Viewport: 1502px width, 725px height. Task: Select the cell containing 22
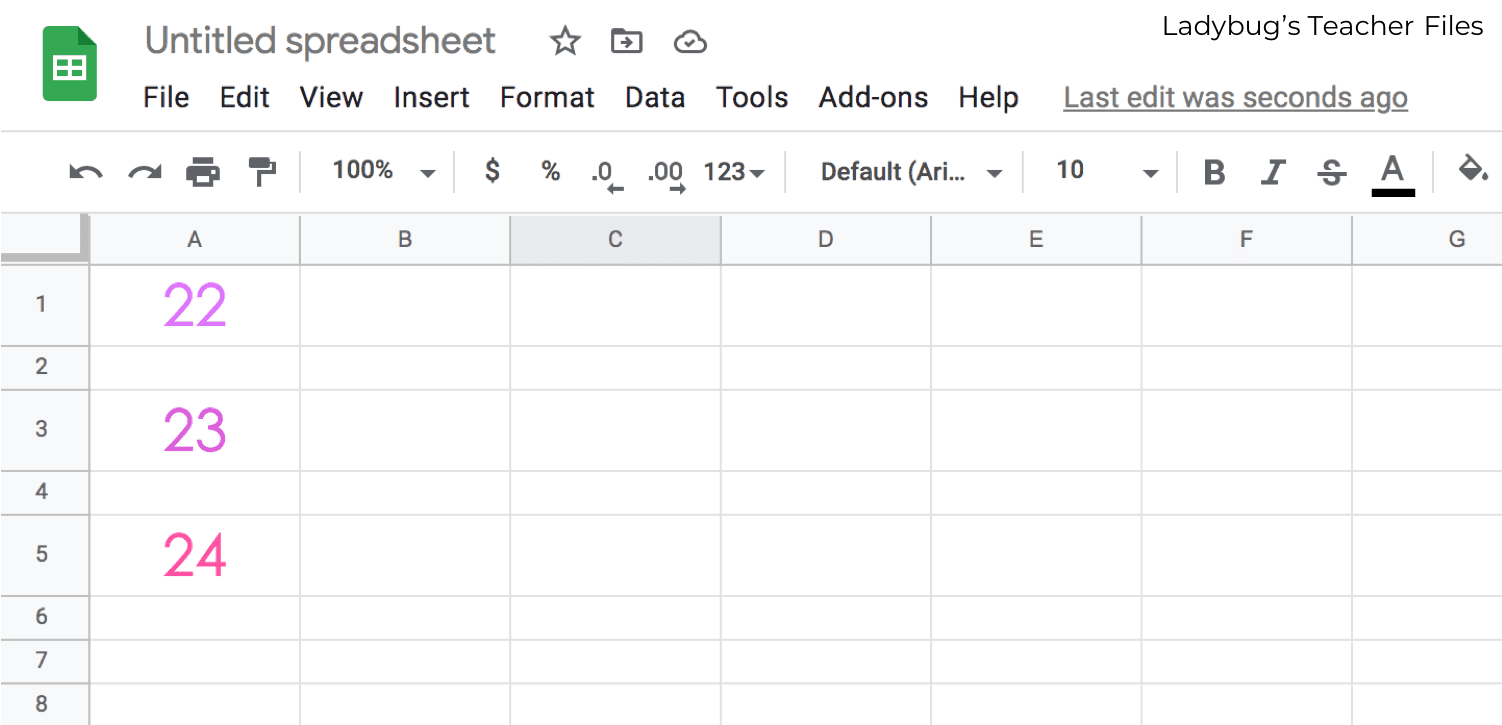195,305
